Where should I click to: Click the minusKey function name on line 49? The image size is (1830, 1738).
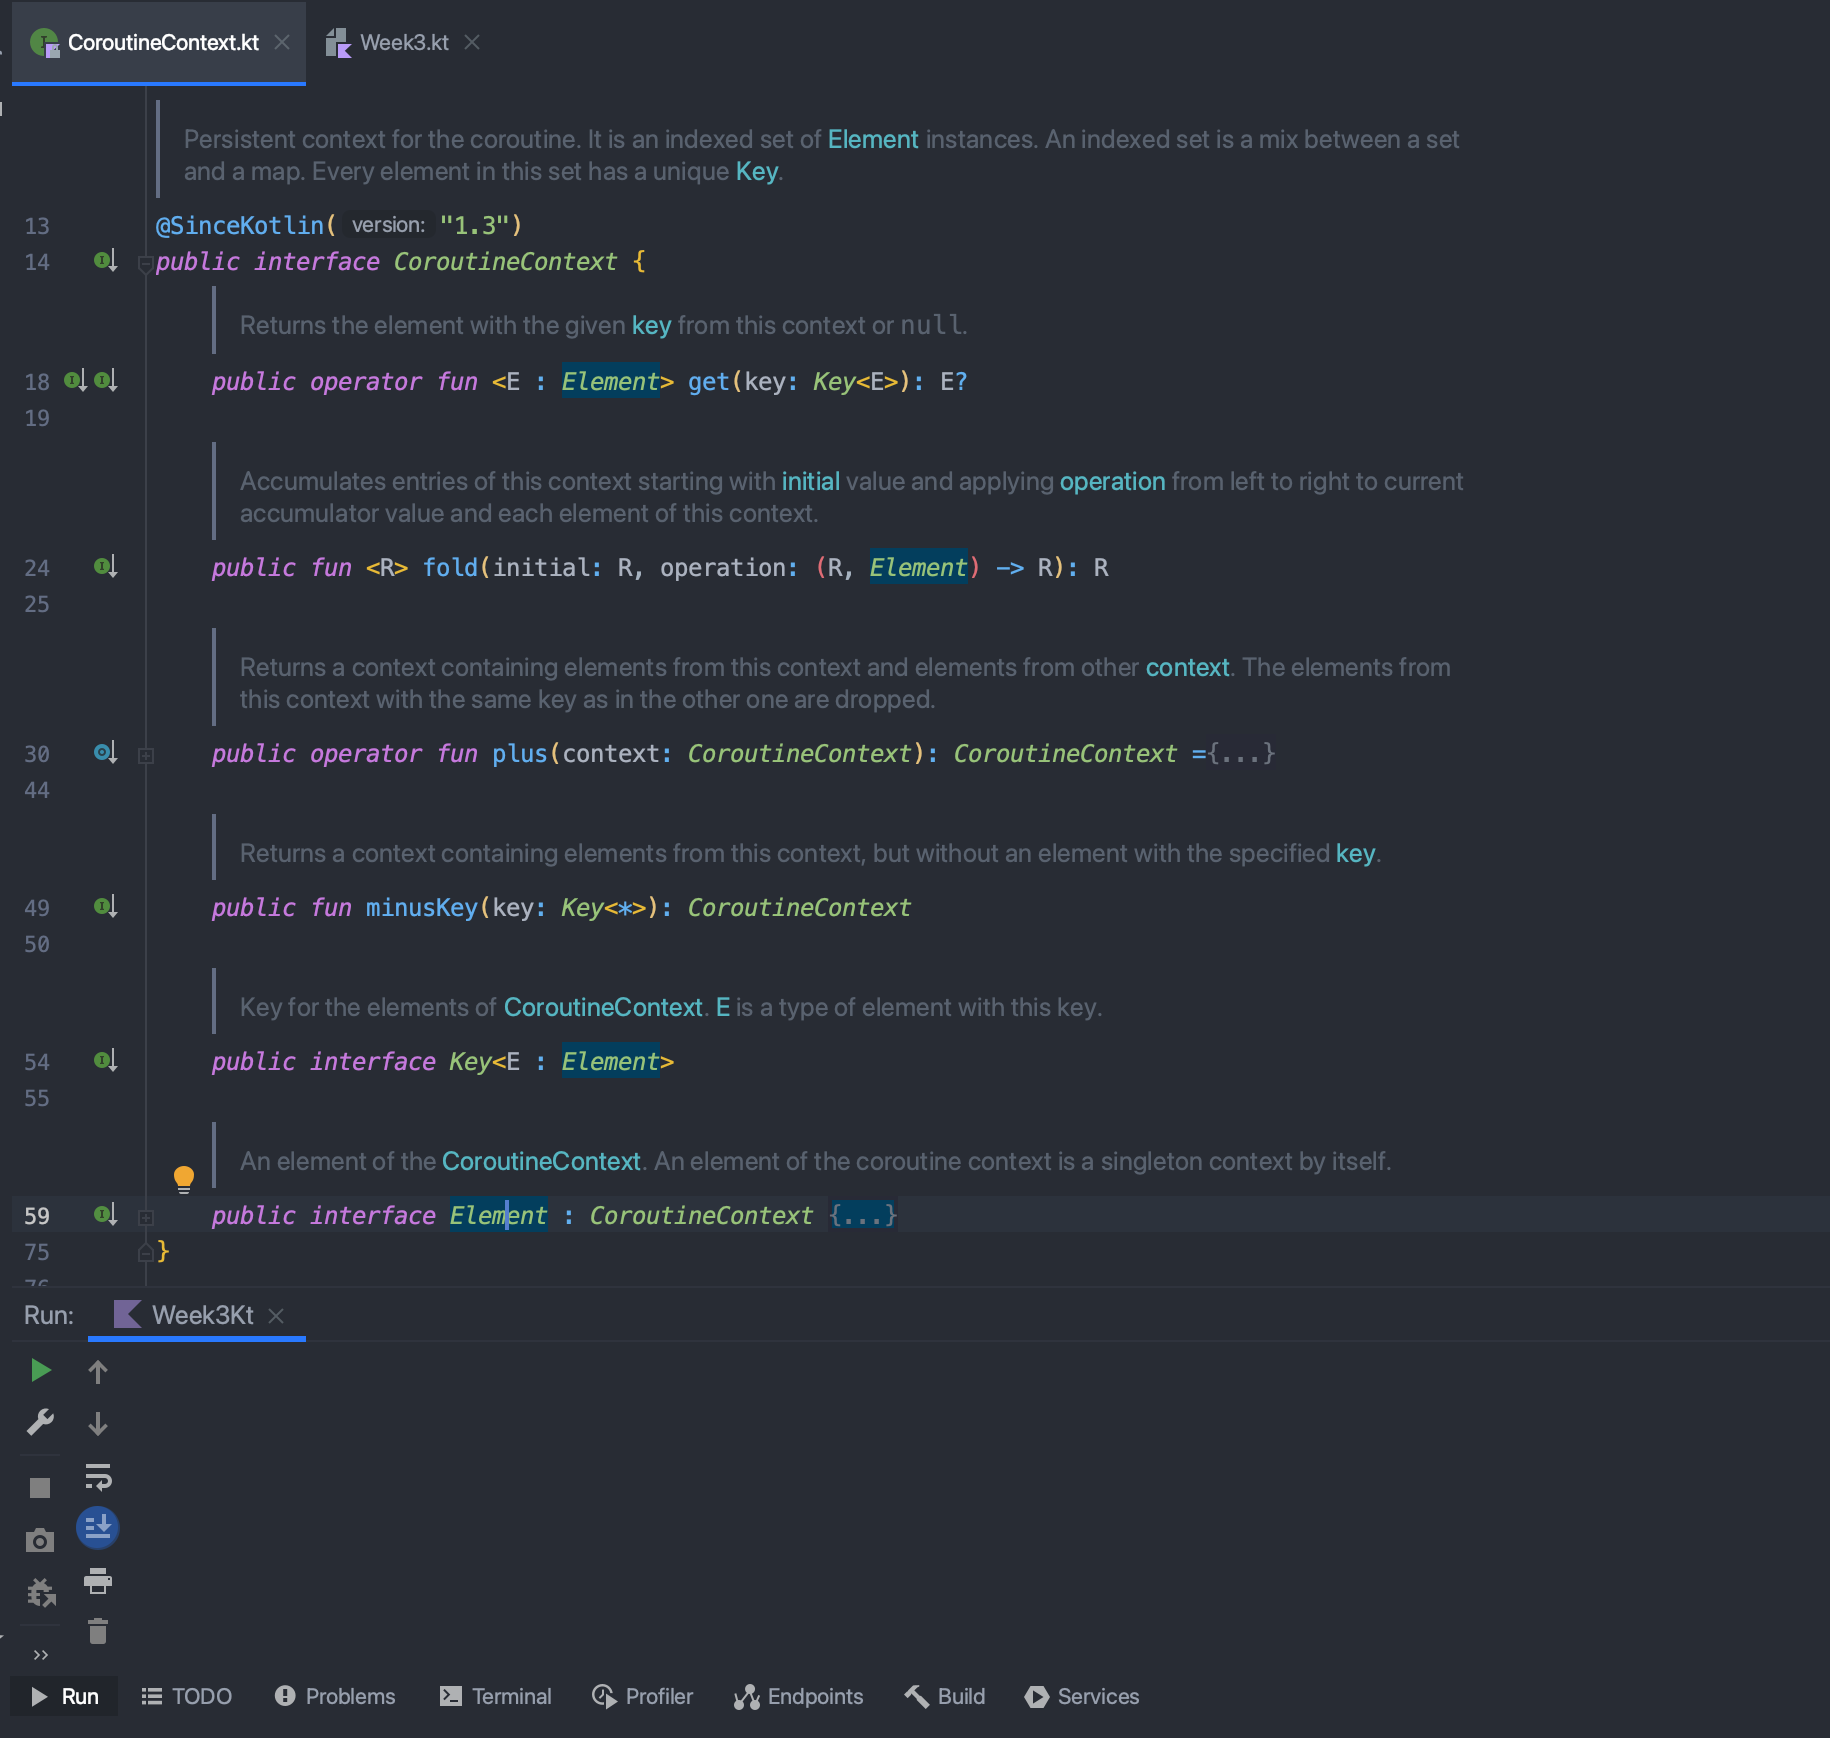[x=421, y=907]
